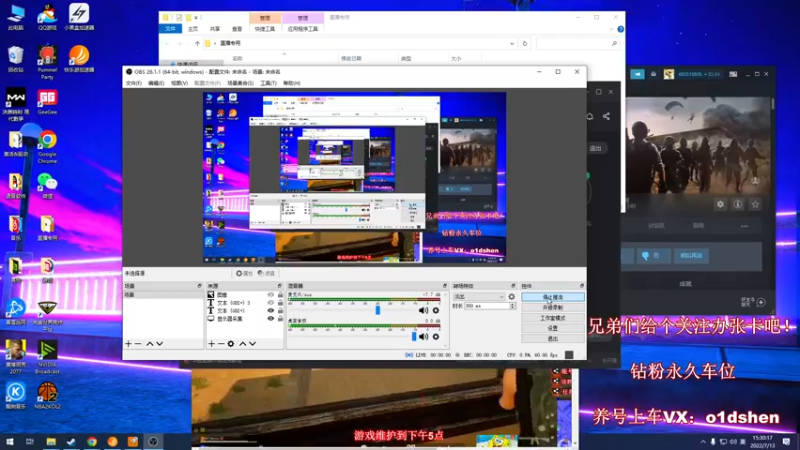800x450 pixels.
Task: Click the star favorite icon in right window
Action: click(x=756, y=204)
